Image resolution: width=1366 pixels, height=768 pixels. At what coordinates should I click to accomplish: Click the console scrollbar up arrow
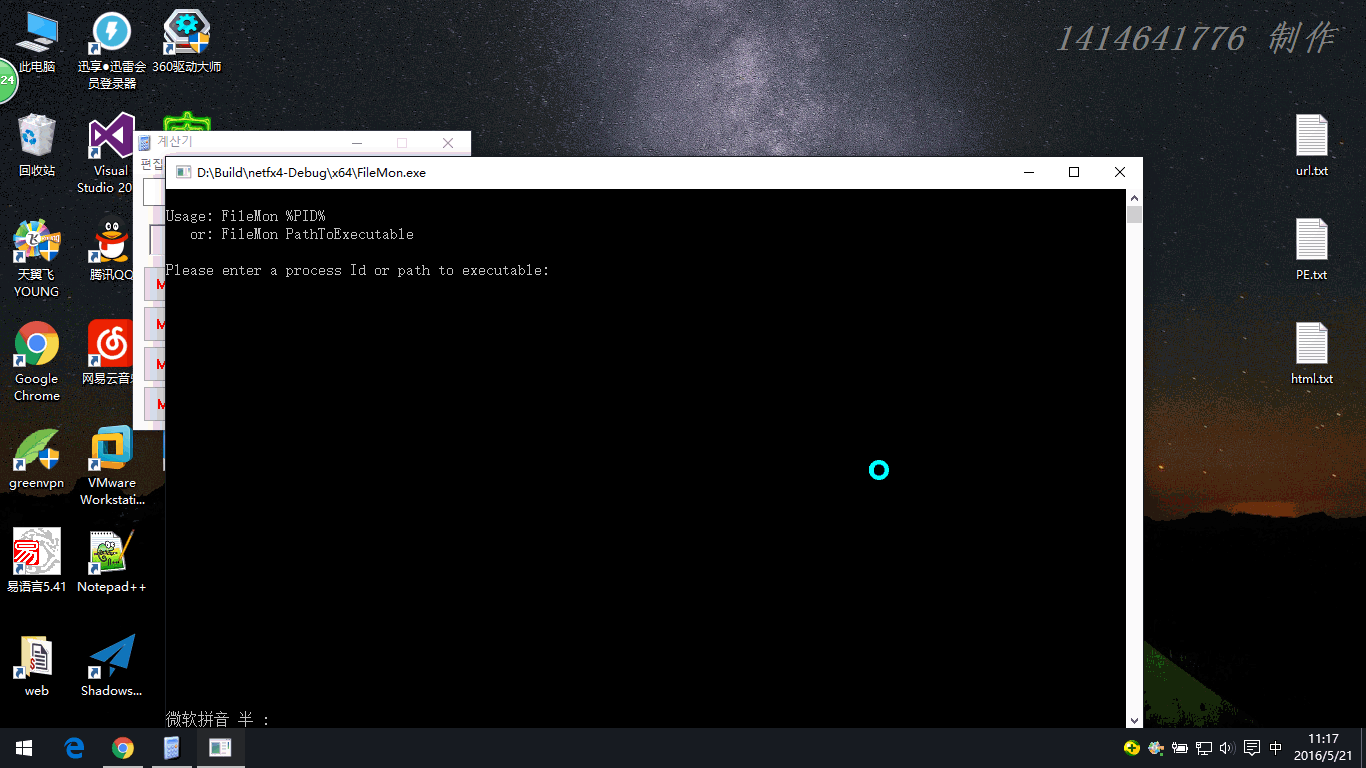click(1134, 197)
